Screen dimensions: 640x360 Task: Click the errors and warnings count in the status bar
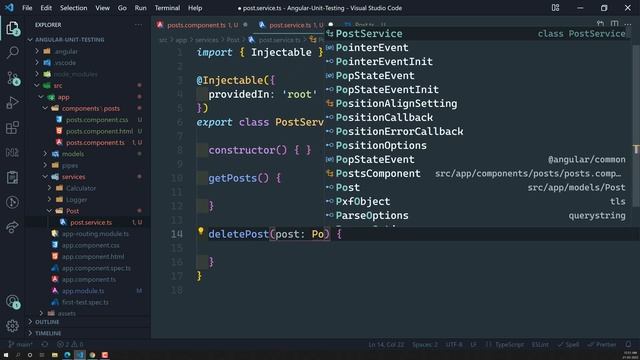(x=70, y=344)
